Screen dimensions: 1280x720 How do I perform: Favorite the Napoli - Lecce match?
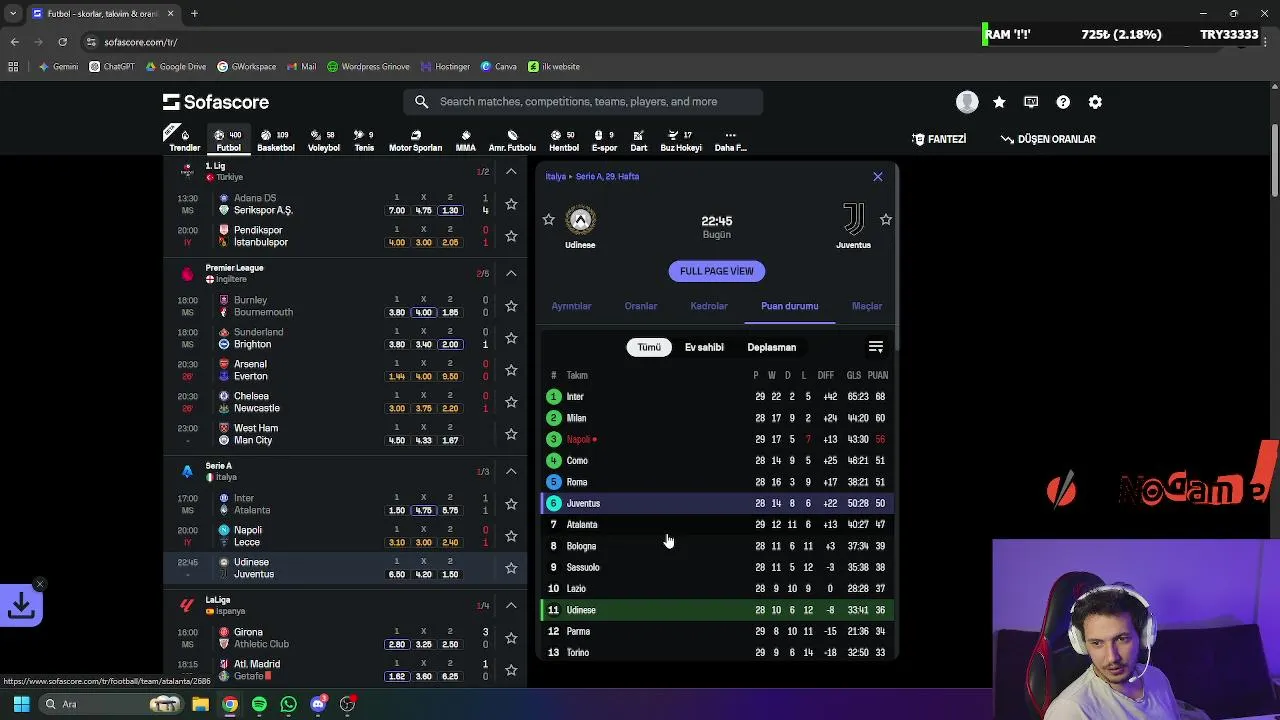tap(511, 536)
